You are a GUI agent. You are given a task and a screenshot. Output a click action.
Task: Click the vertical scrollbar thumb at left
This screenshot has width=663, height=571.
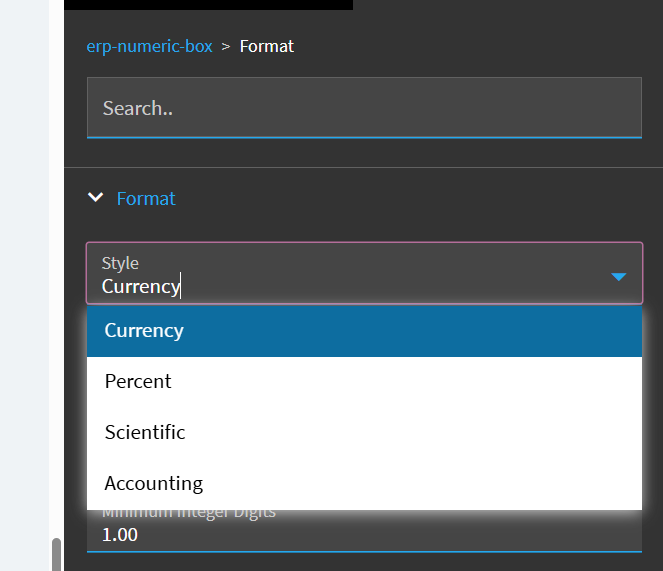click(56, 555)
